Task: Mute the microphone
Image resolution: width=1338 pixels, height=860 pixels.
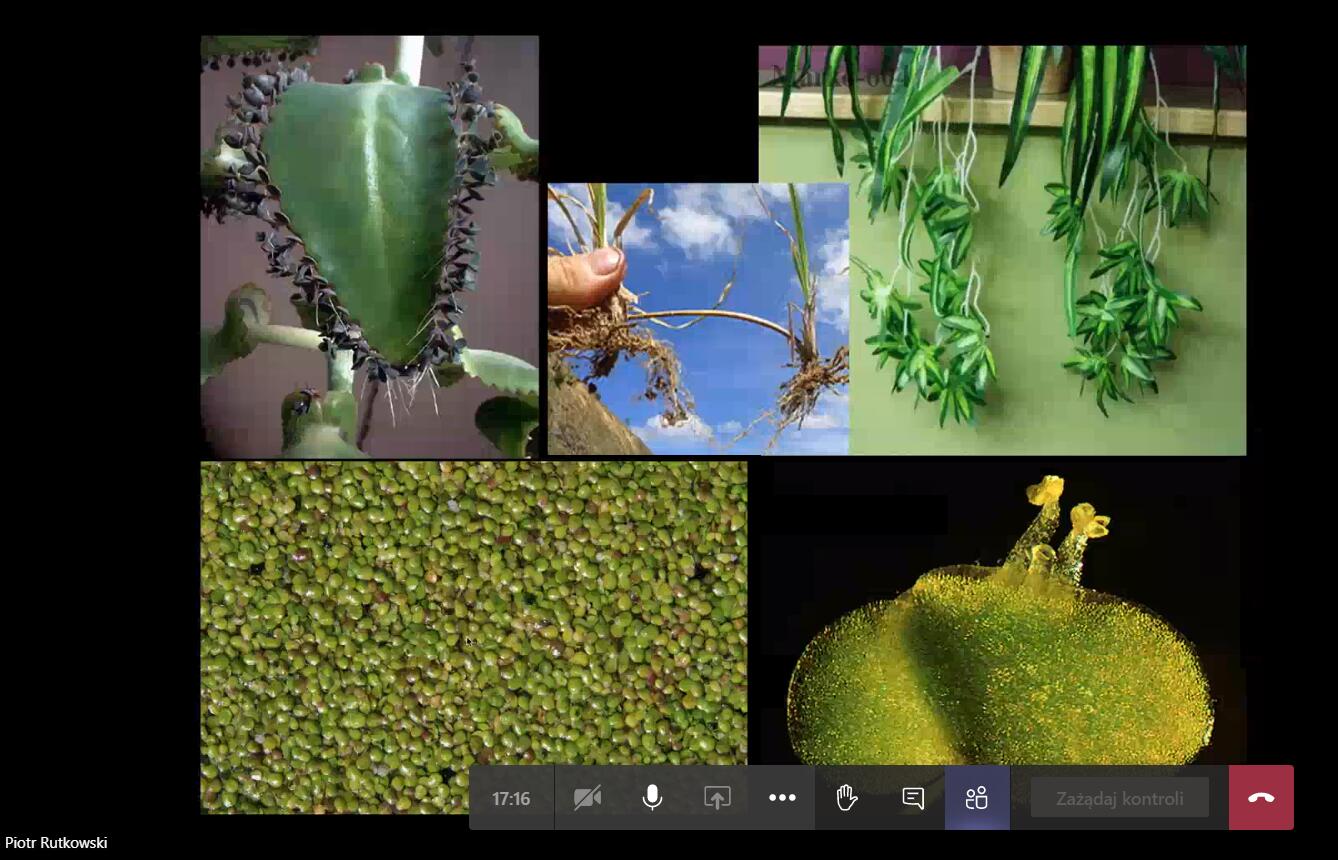Action: [x=652, y=798]
